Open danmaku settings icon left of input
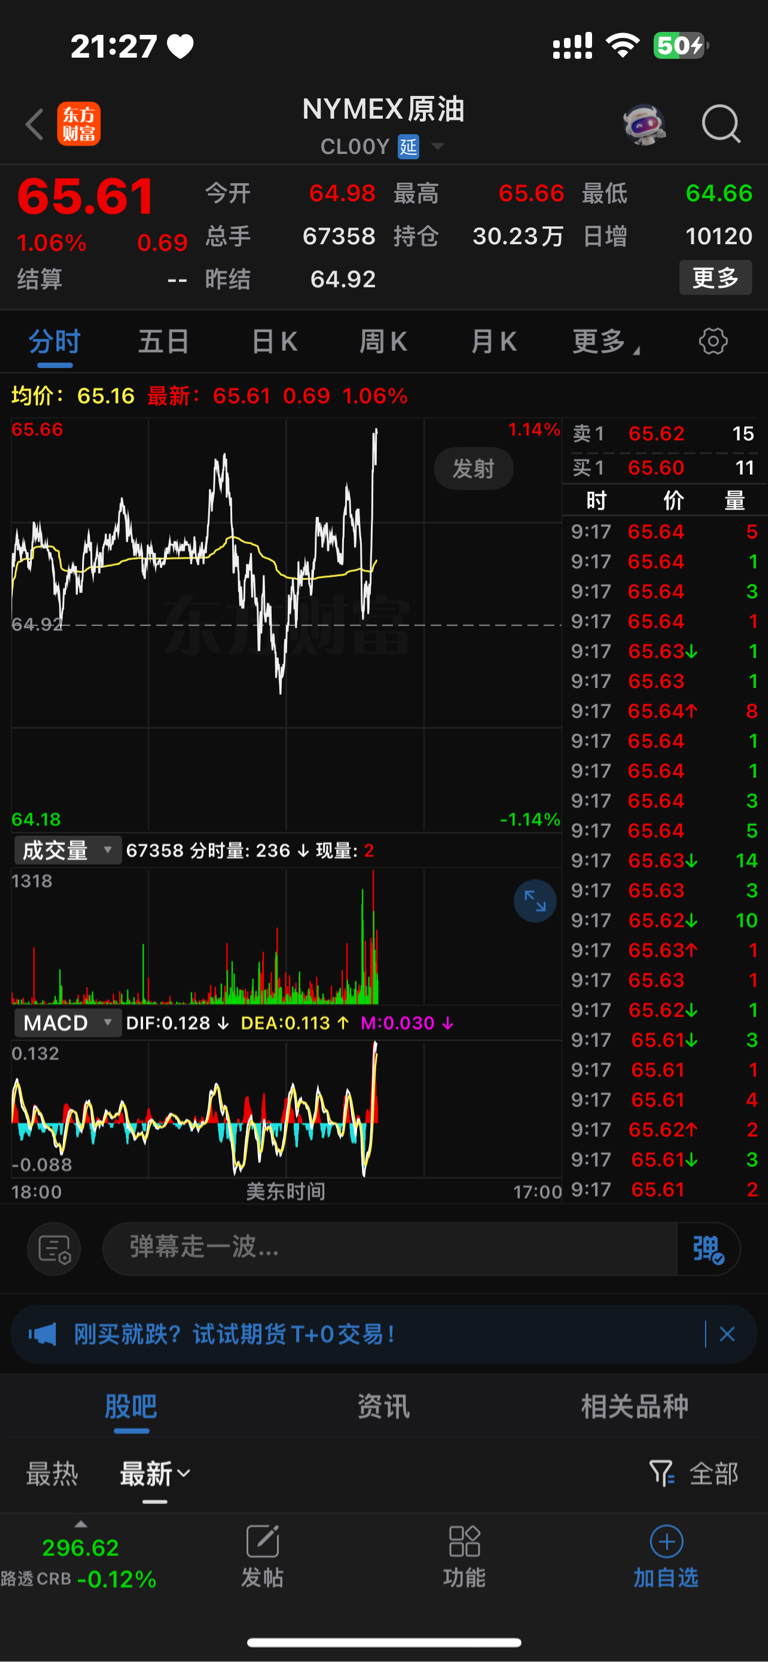 (x=54, y=1248)
